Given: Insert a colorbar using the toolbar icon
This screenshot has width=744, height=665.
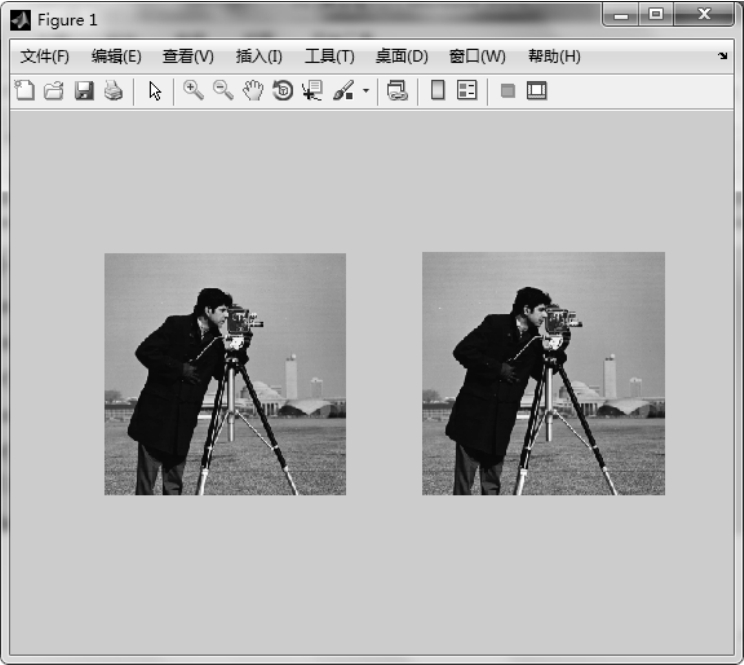Looking at the screenshot, I should tap(437, 91).
